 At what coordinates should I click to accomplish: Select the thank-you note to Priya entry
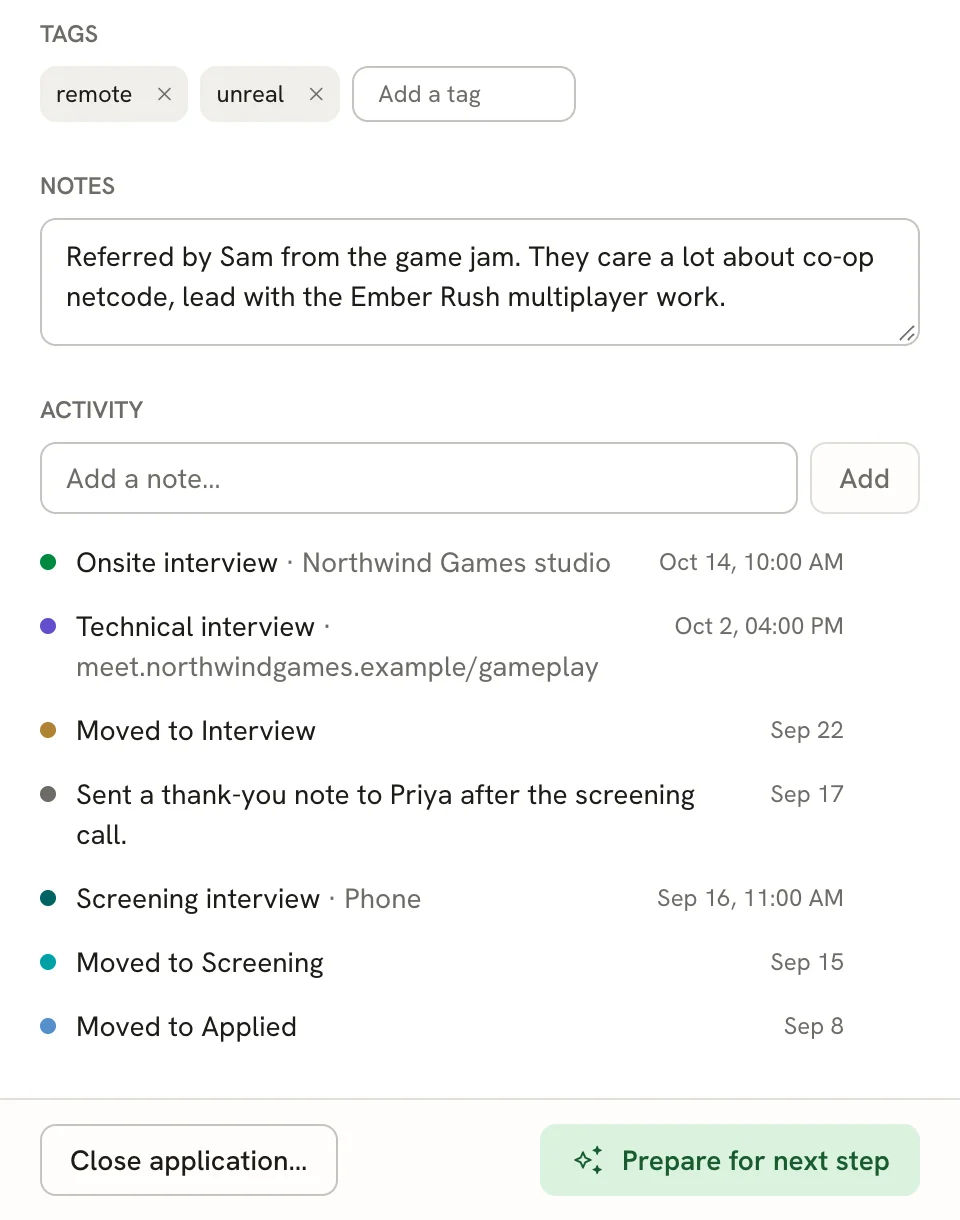point(442,815)
